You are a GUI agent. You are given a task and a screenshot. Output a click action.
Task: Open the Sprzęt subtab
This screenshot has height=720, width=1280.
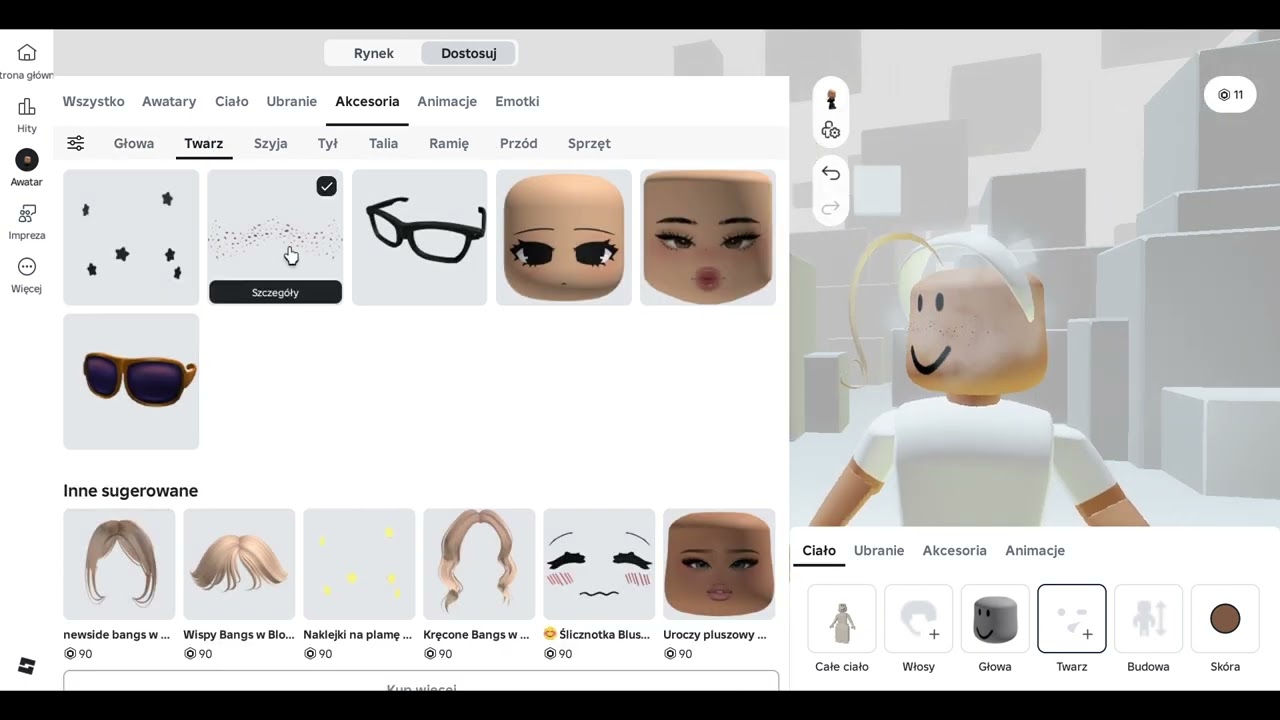click(589, 143)
